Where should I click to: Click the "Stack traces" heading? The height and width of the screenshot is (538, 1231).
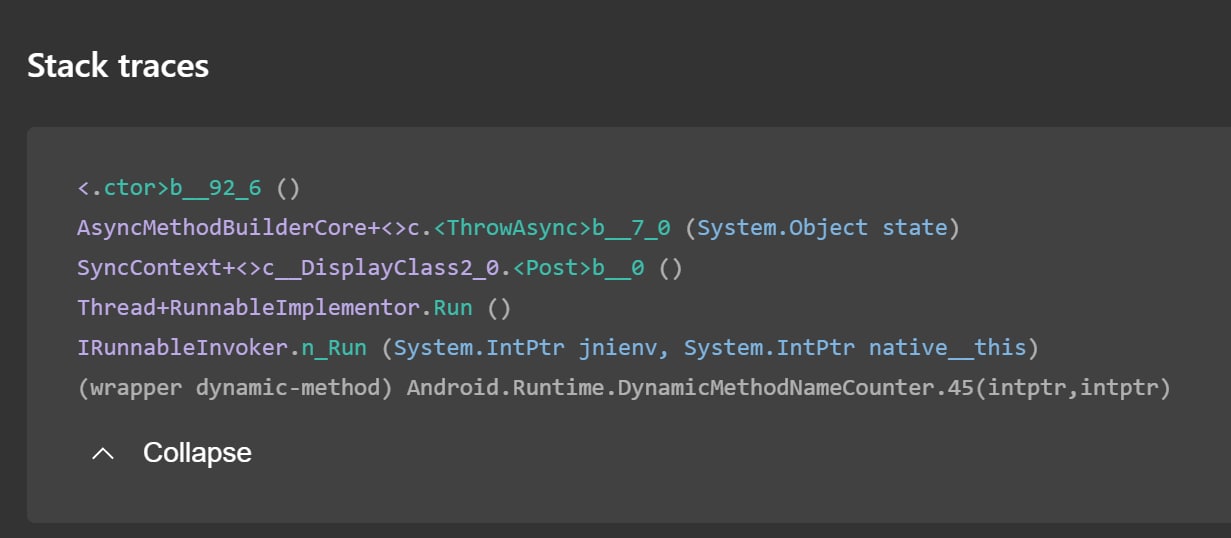pos(118,66)
